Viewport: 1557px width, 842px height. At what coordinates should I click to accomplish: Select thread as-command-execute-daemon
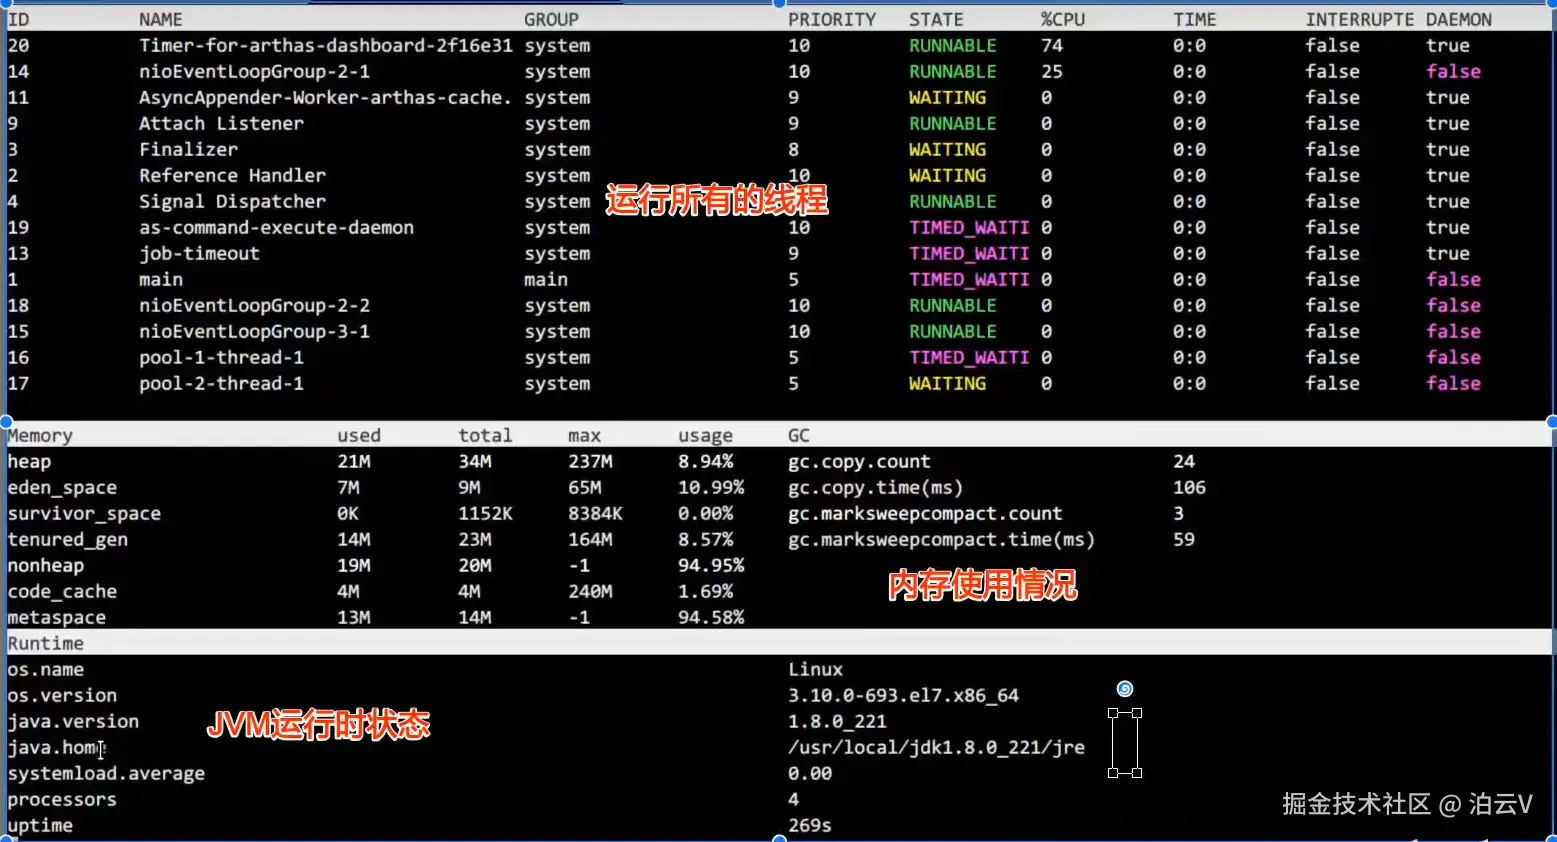click(x=277, y=227)
